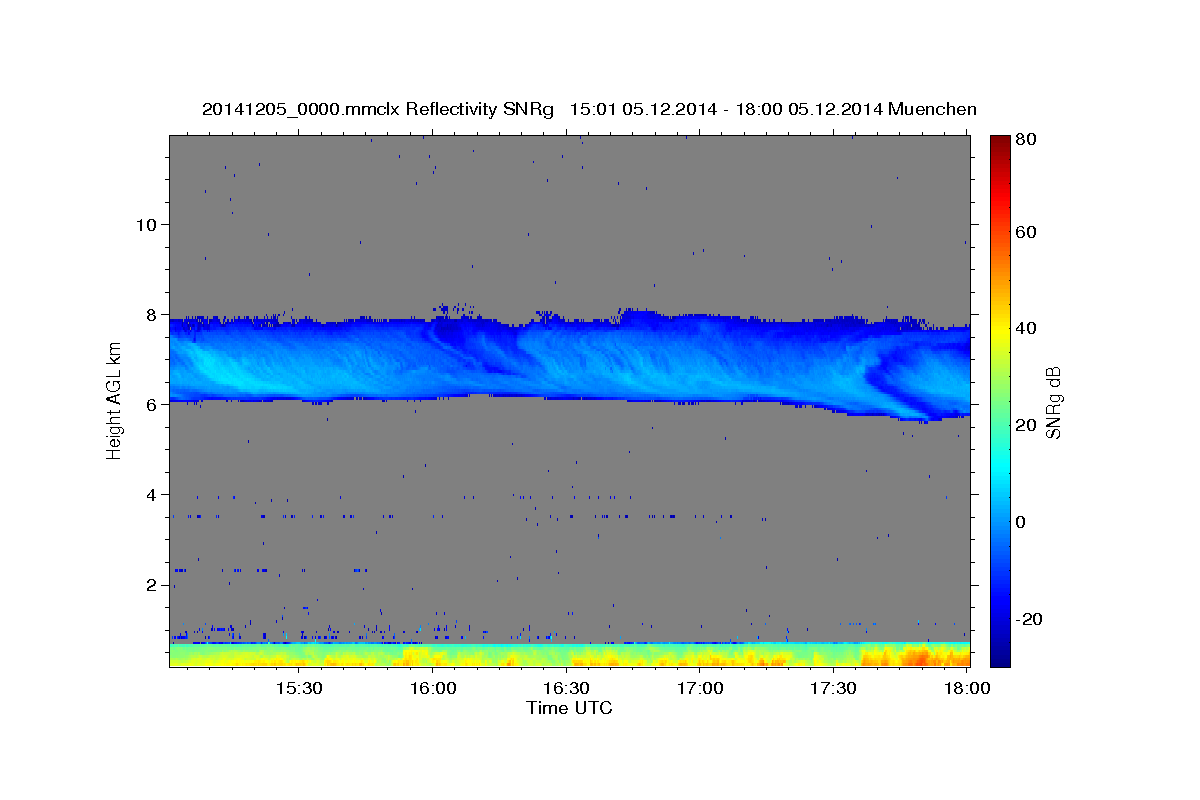Viewport: 1200px width, 800px height.
Task: Click the height tick label 10
Action: (x=147, y=224)
